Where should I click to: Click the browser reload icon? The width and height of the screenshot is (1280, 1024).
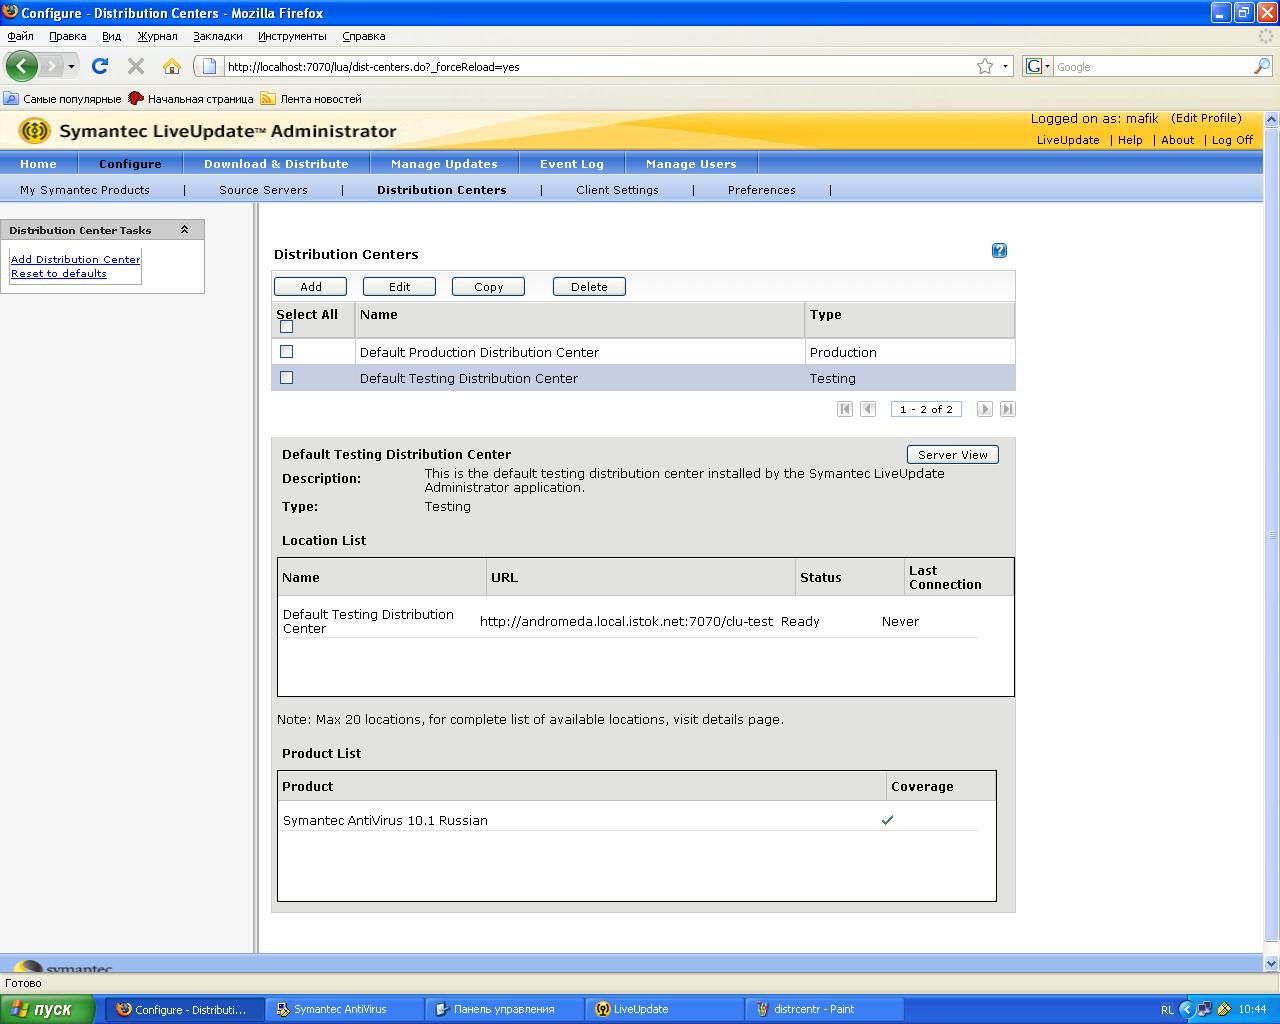(100, 66)
